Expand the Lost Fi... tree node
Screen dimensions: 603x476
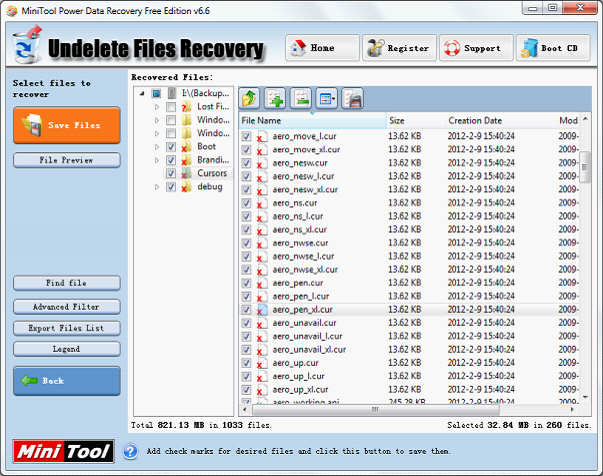click(157, 107)
